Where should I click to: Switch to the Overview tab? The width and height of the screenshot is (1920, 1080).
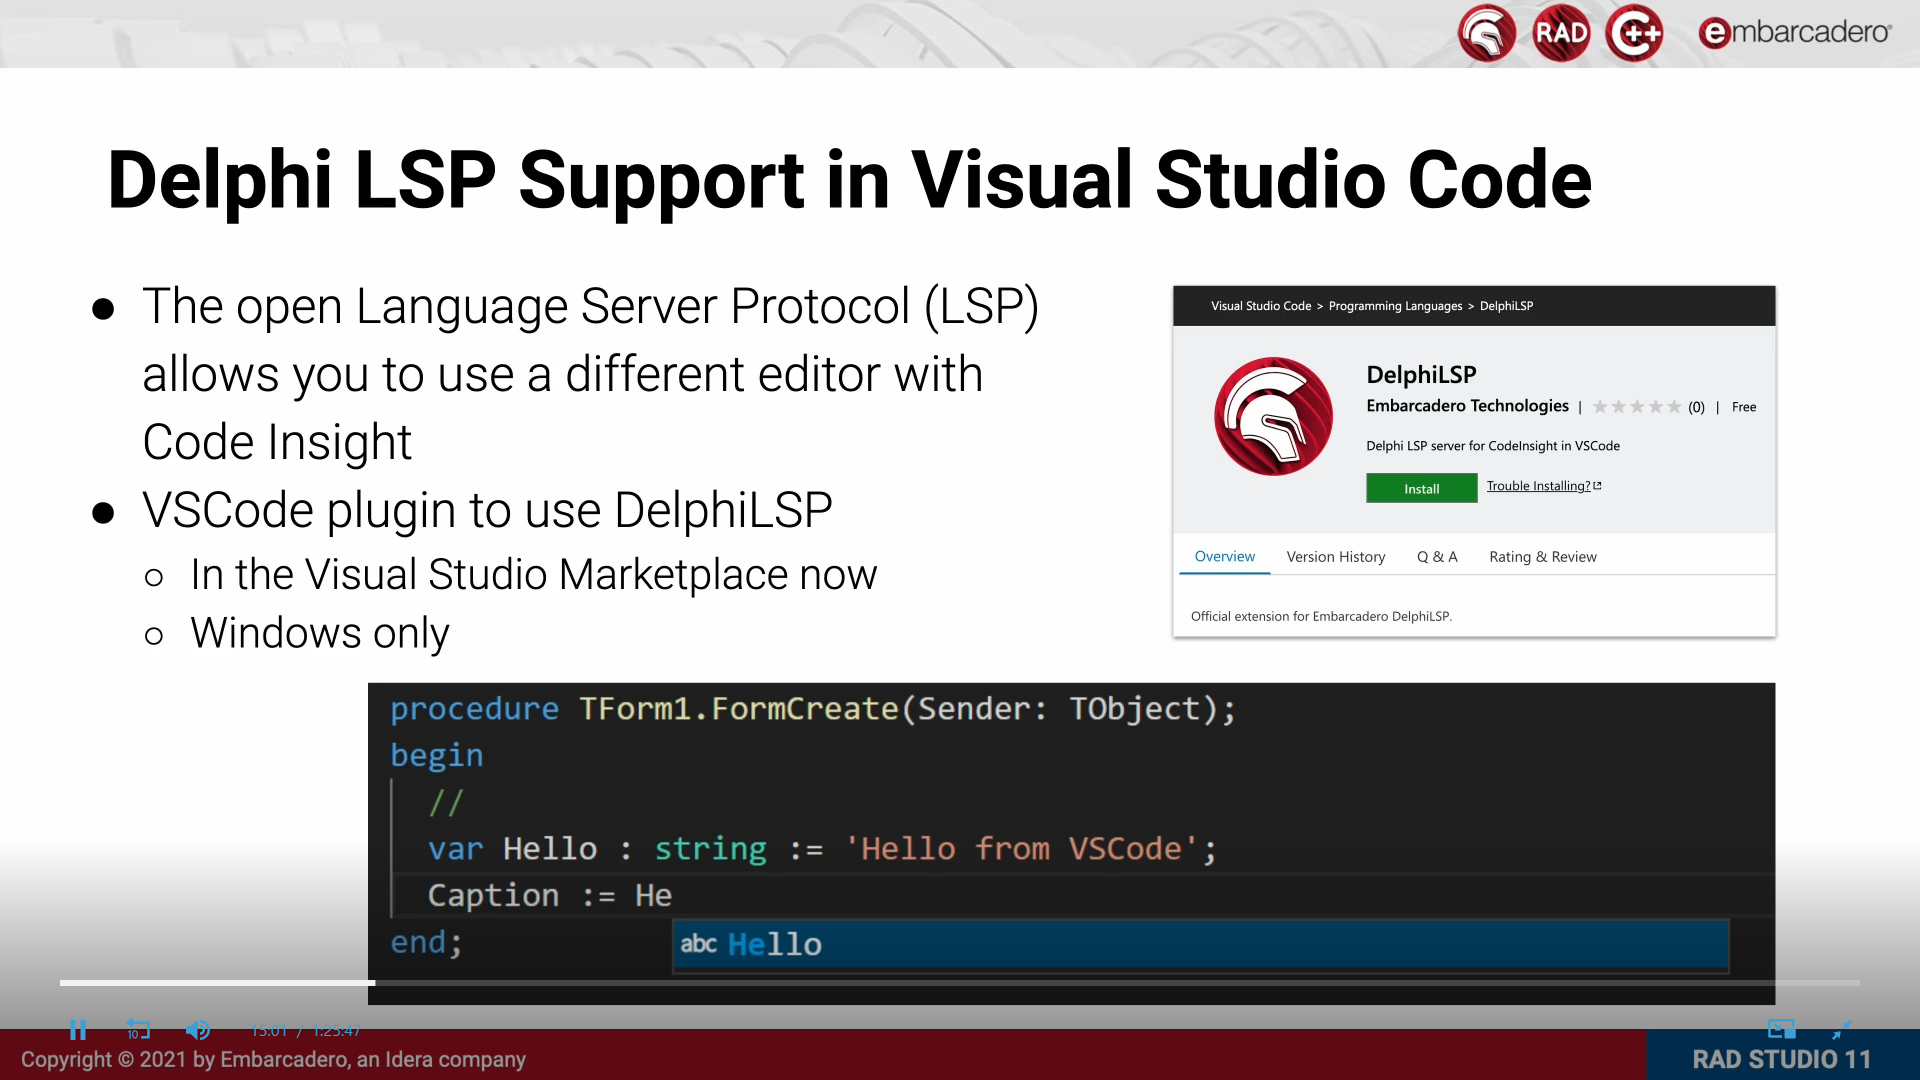(x=1224, y=557)
